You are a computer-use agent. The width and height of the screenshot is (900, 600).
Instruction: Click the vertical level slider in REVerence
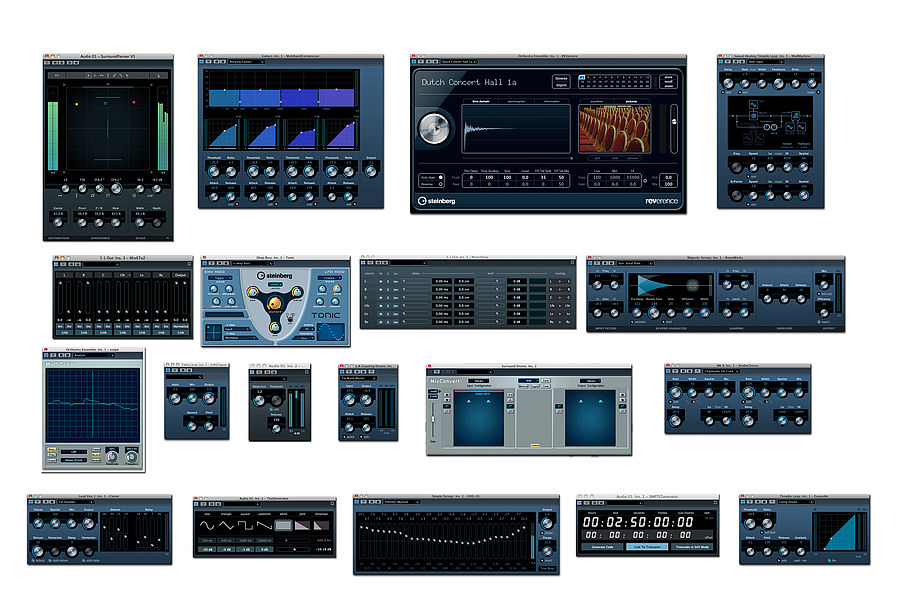674,128
